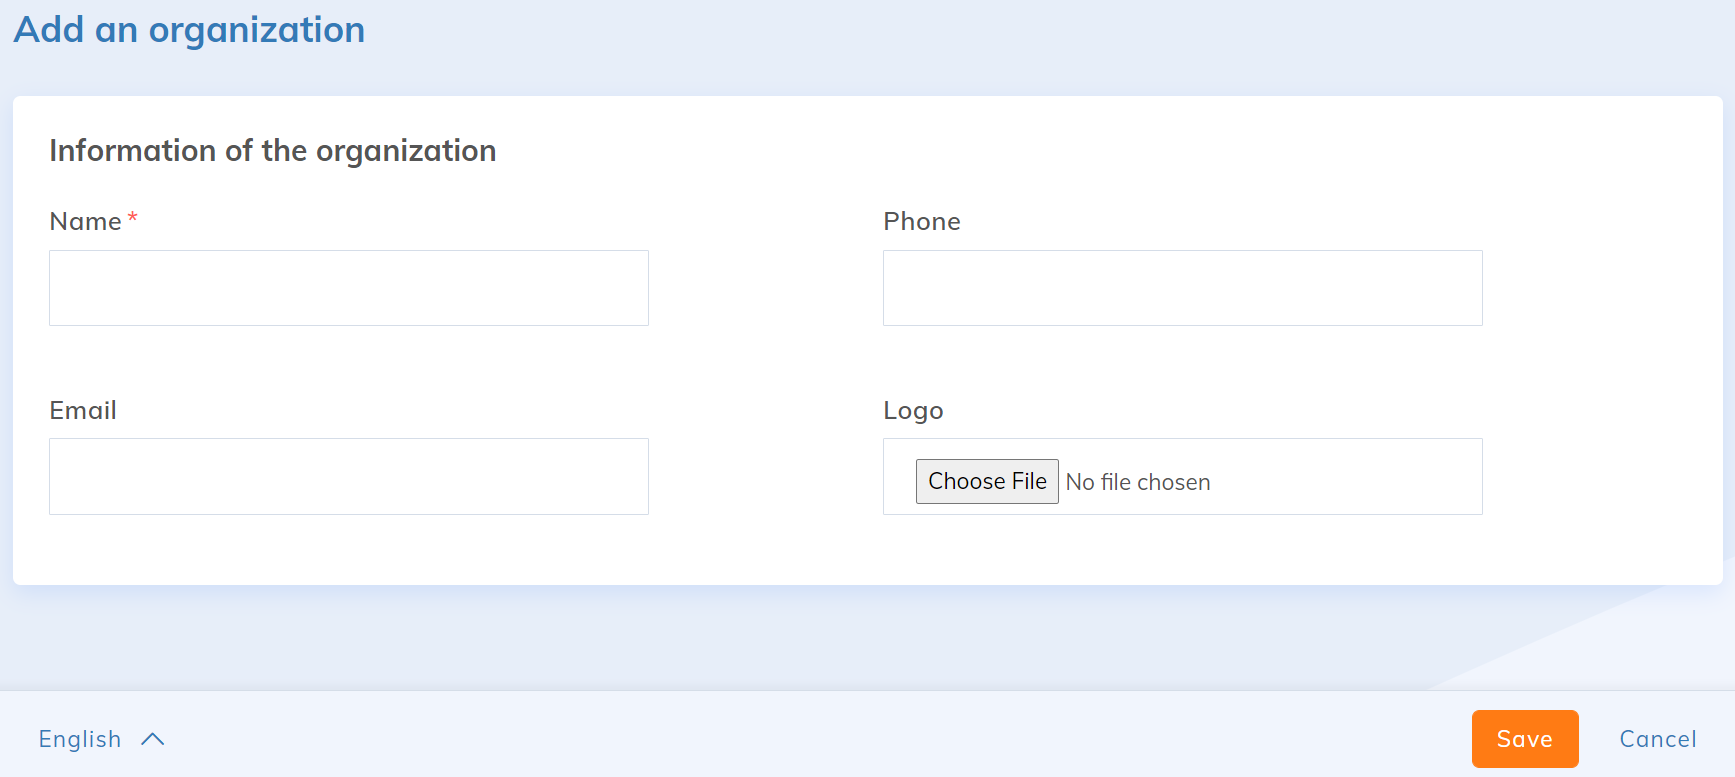Focus the Phone text box
The image size is (1735, 777).
tap(1182, 288)
